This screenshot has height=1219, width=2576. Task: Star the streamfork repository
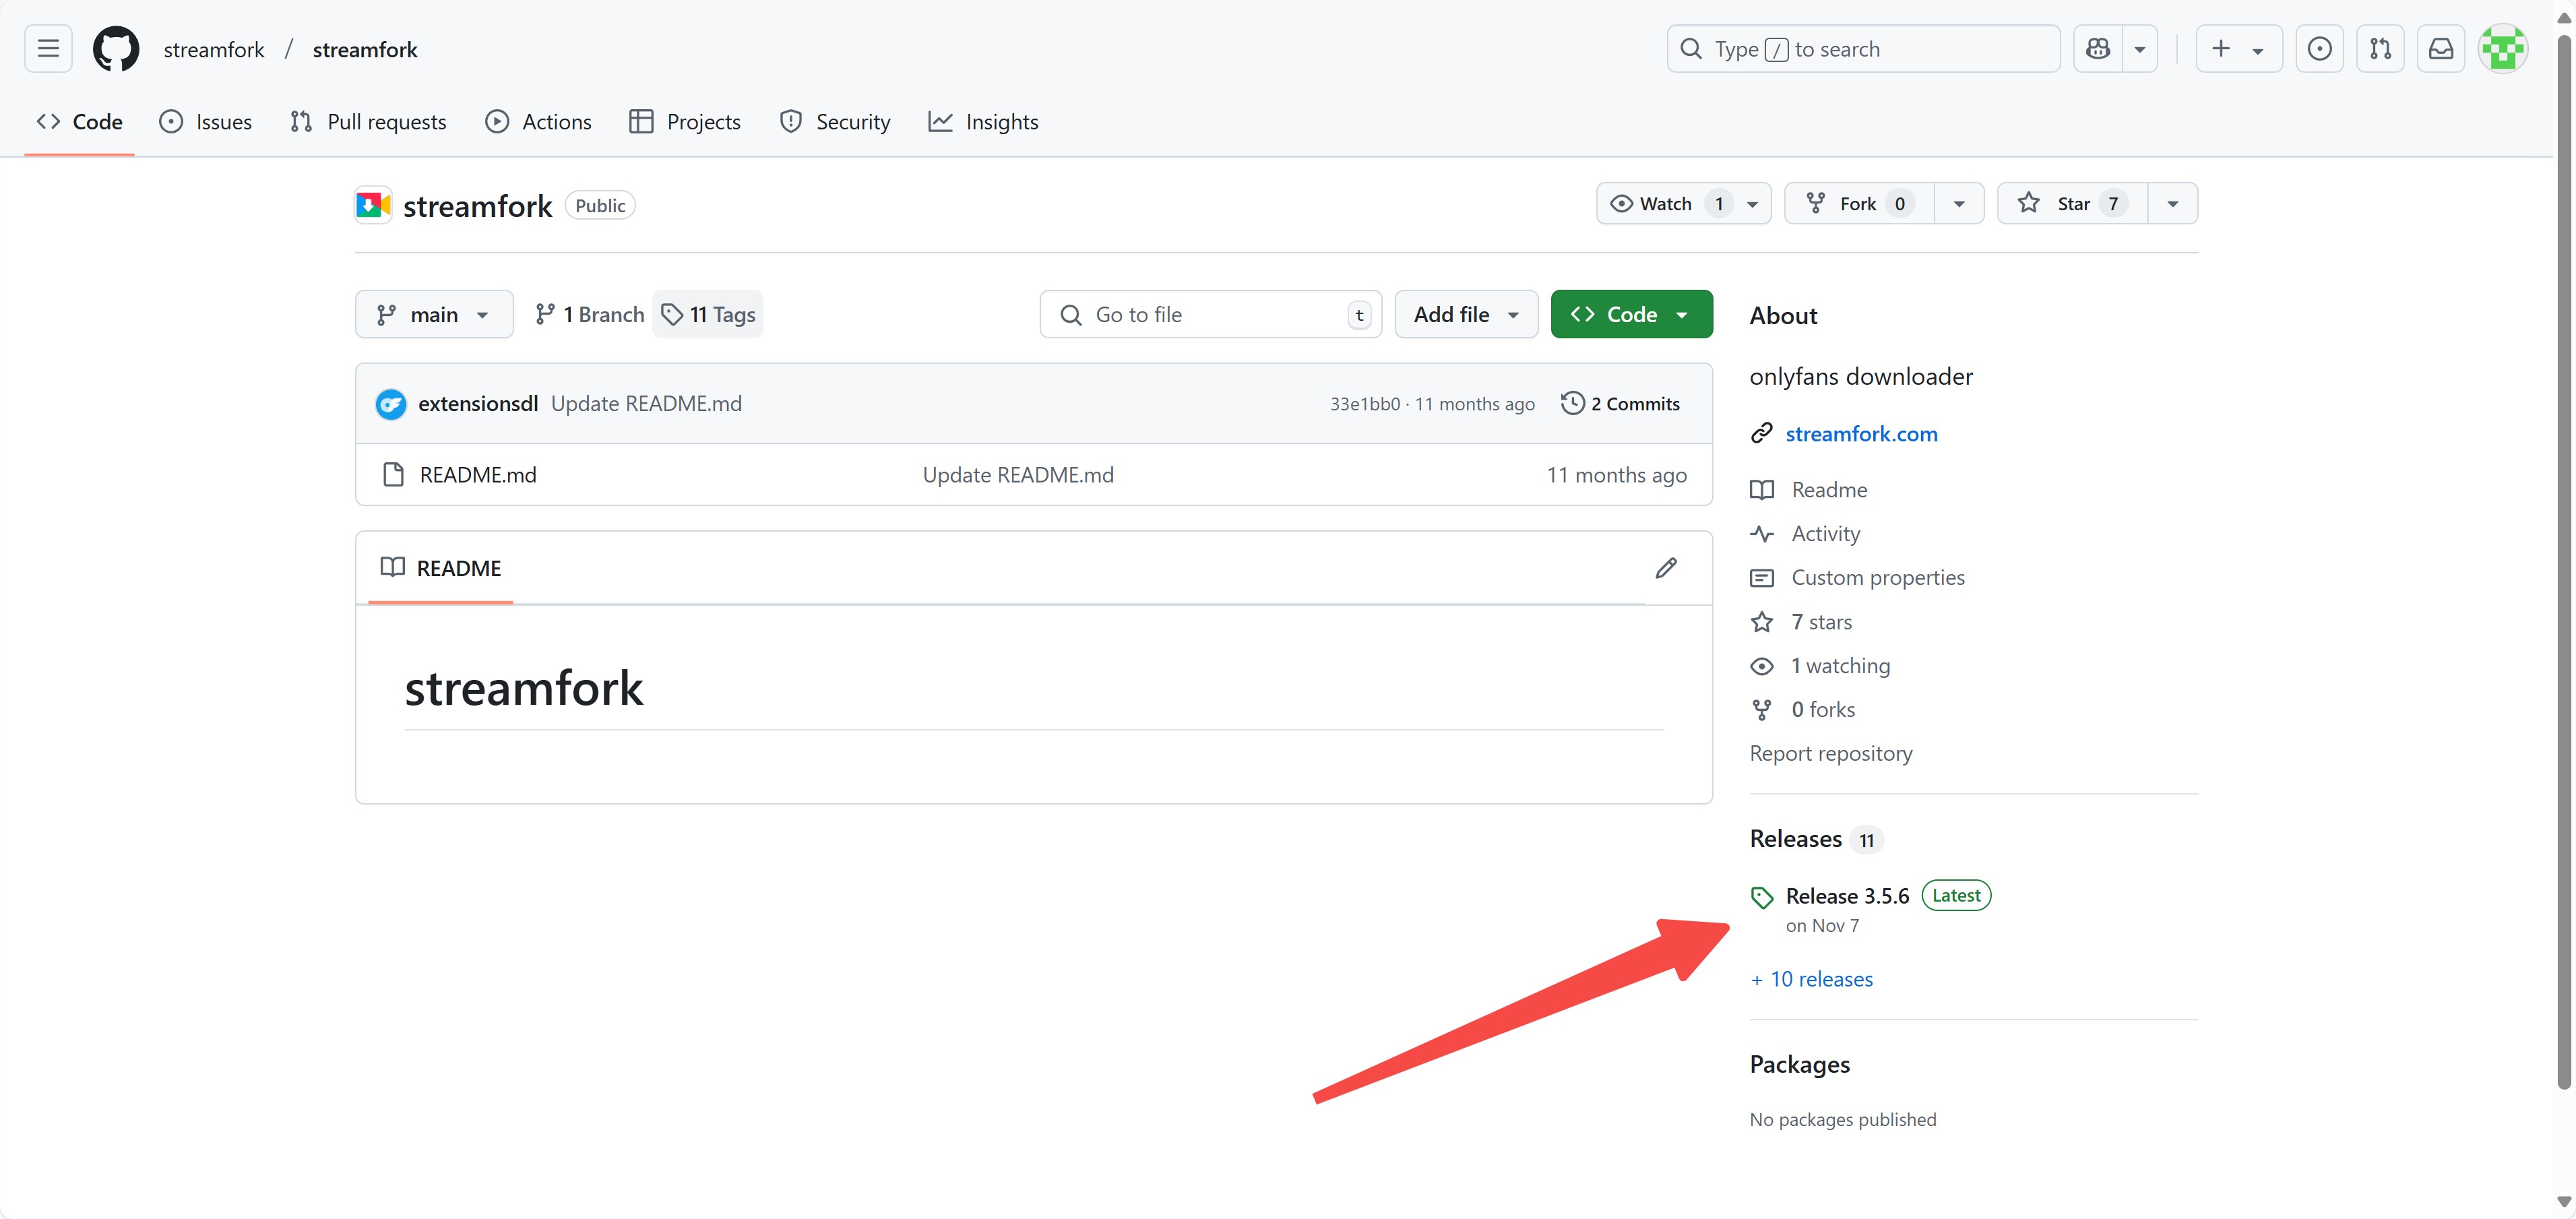click(2072, 204)
